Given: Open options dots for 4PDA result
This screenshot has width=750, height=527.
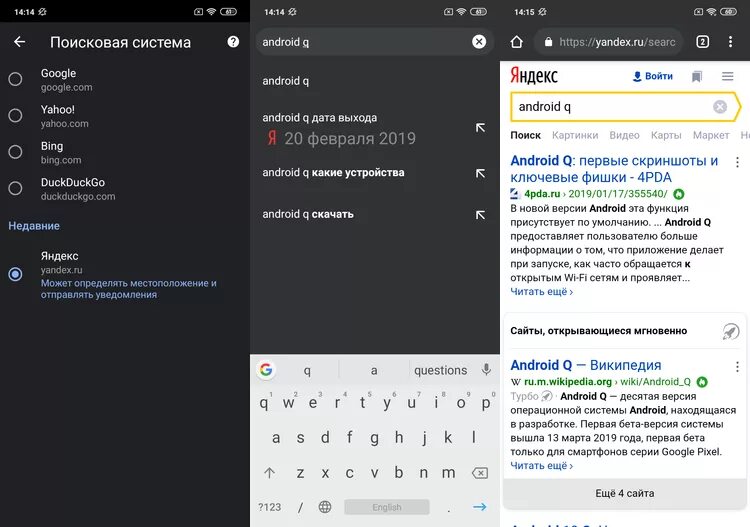Looking at the screenshot, I should pos(737,162).
